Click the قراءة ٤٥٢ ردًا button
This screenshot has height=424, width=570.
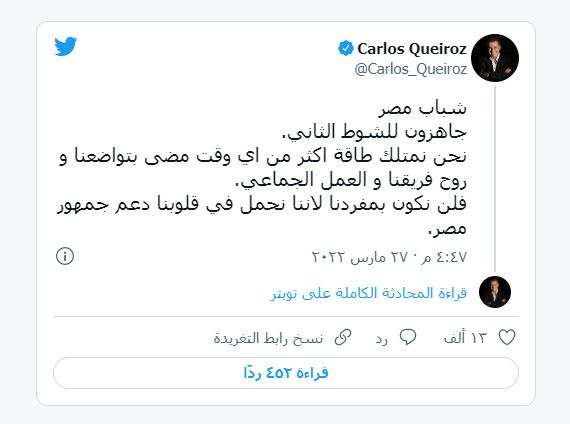[x=286, y=373]
